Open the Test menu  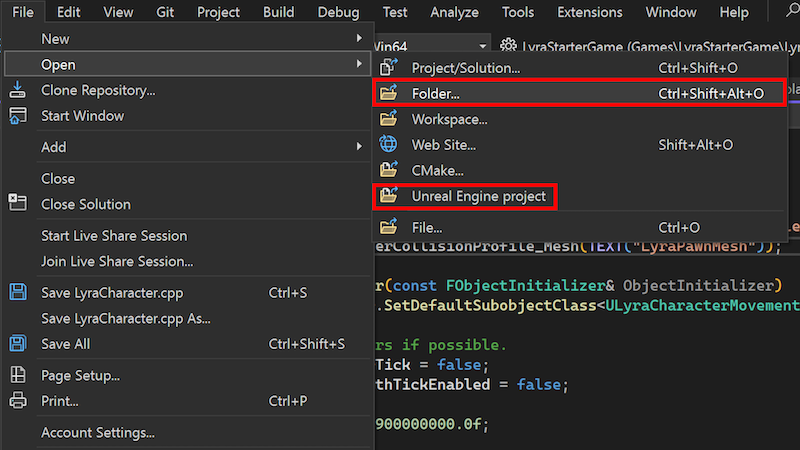(x=395, y=12)
